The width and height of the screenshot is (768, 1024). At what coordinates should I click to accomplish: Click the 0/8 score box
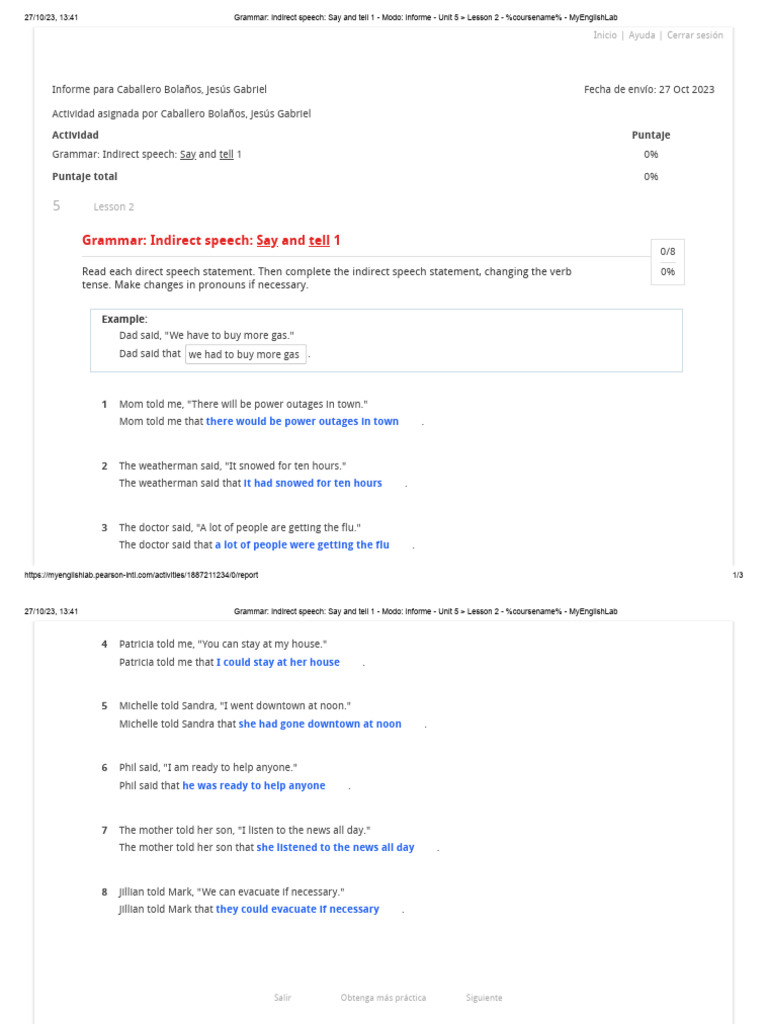pyautogui.click(x=667, y=252)
